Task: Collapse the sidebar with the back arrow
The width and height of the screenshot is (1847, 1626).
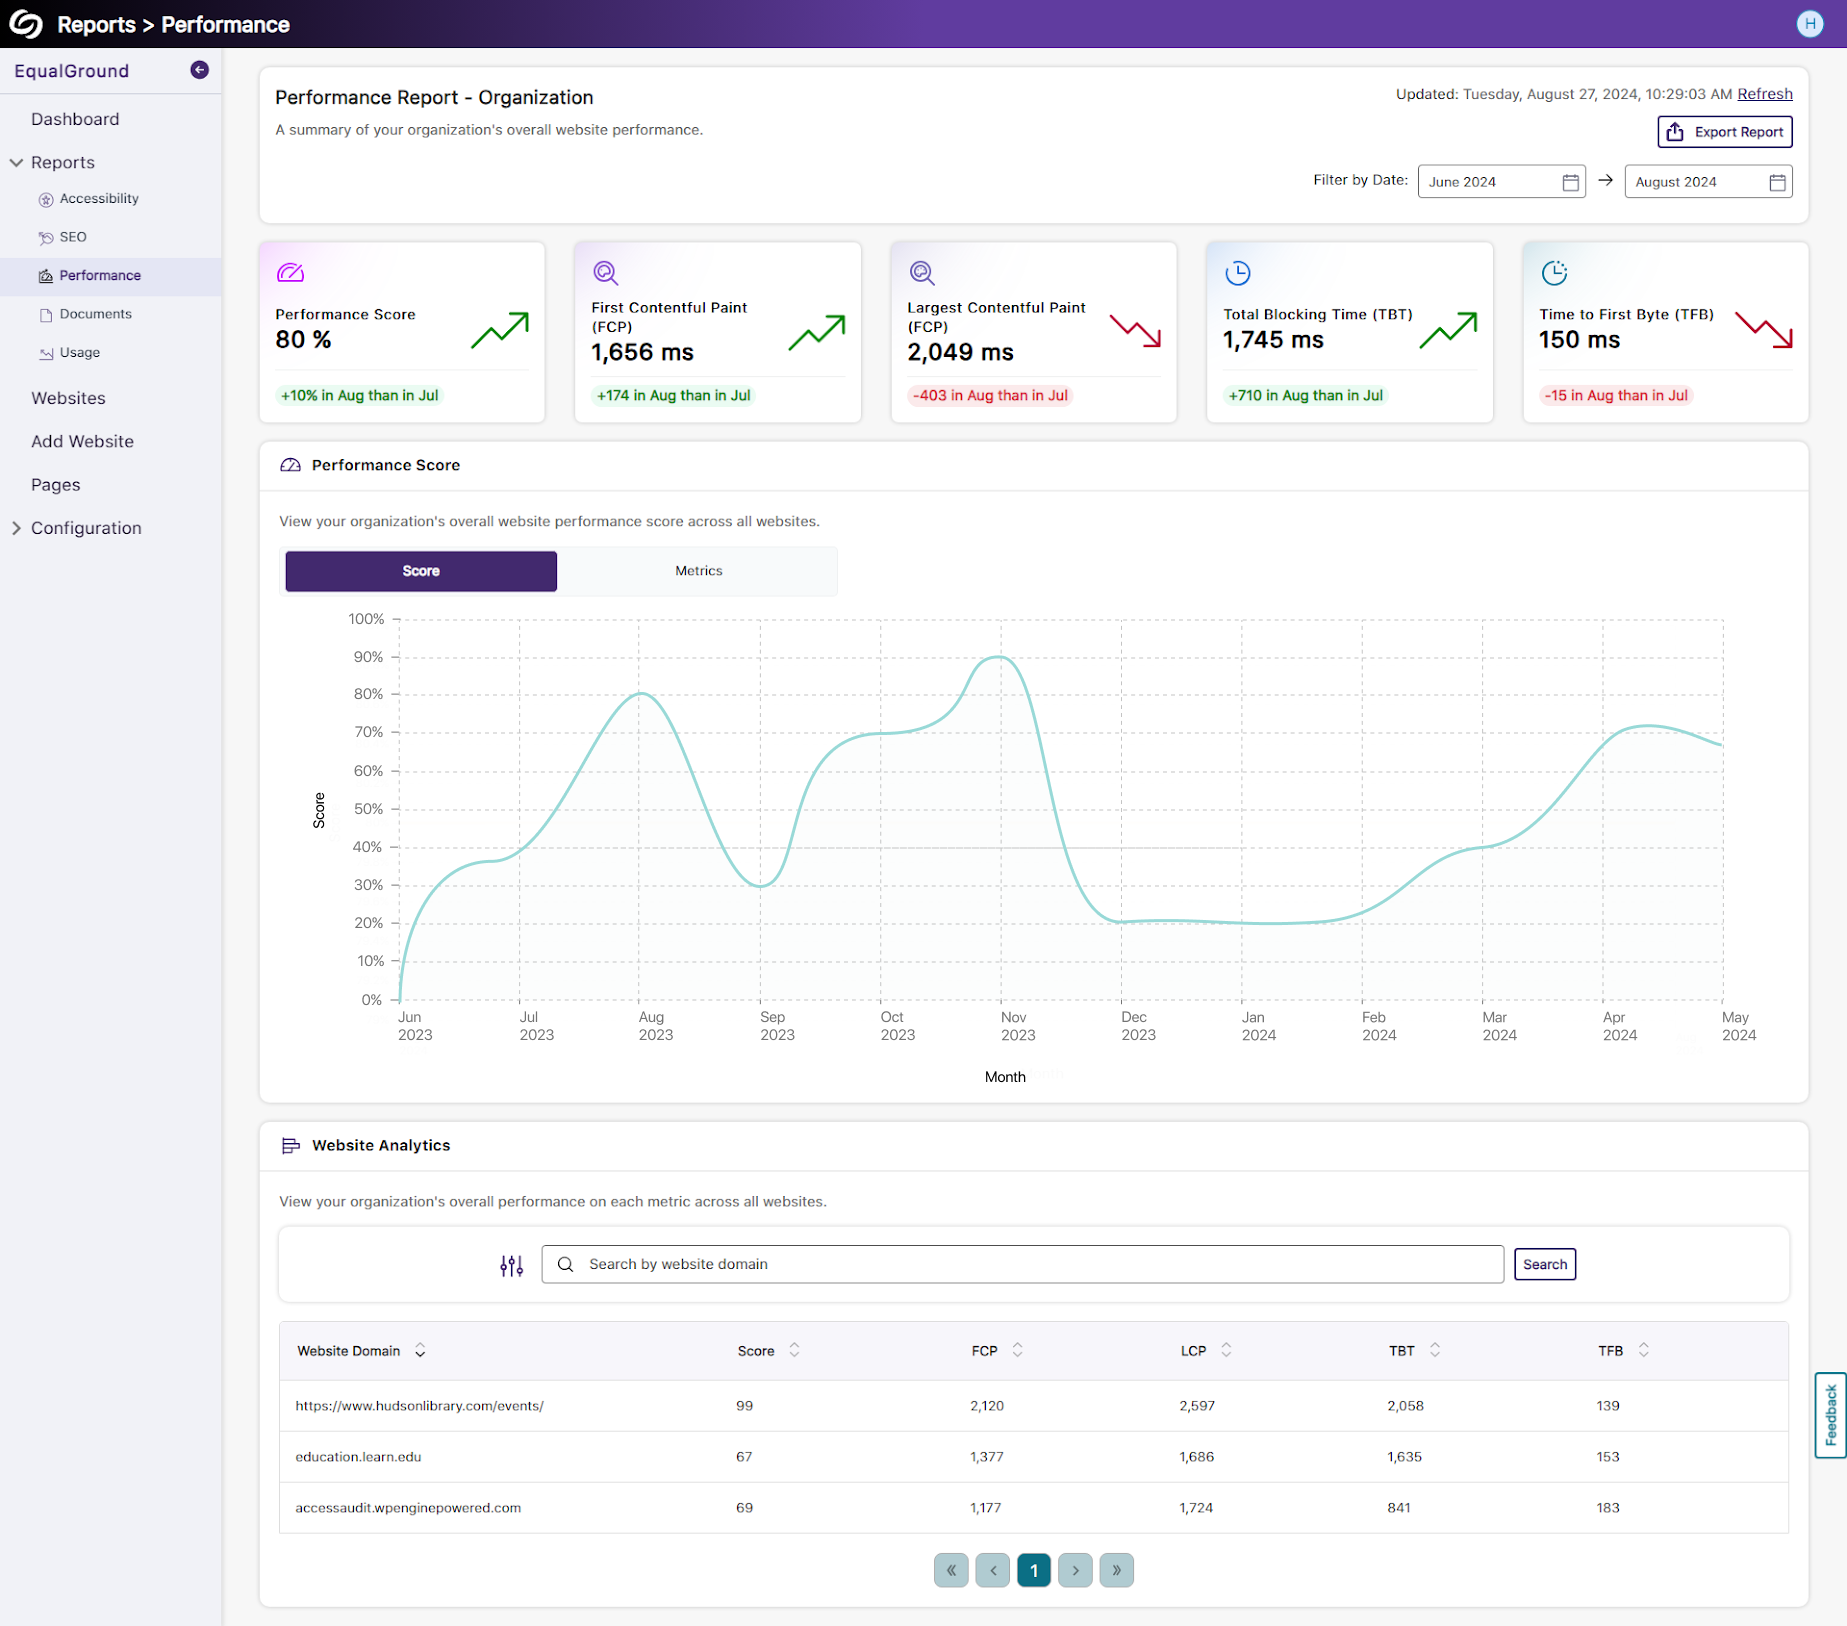Action: [198, 69]
